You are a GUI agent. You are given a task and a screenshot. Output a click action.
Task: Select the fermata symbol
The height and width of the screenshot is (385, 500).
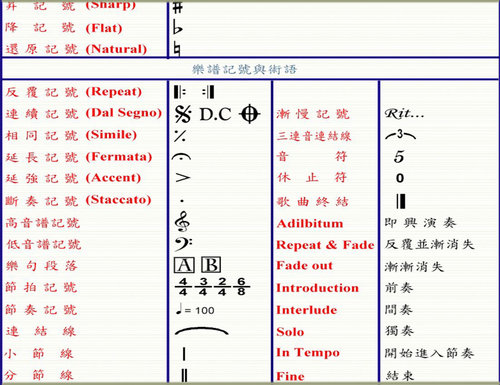click(181, 157)
